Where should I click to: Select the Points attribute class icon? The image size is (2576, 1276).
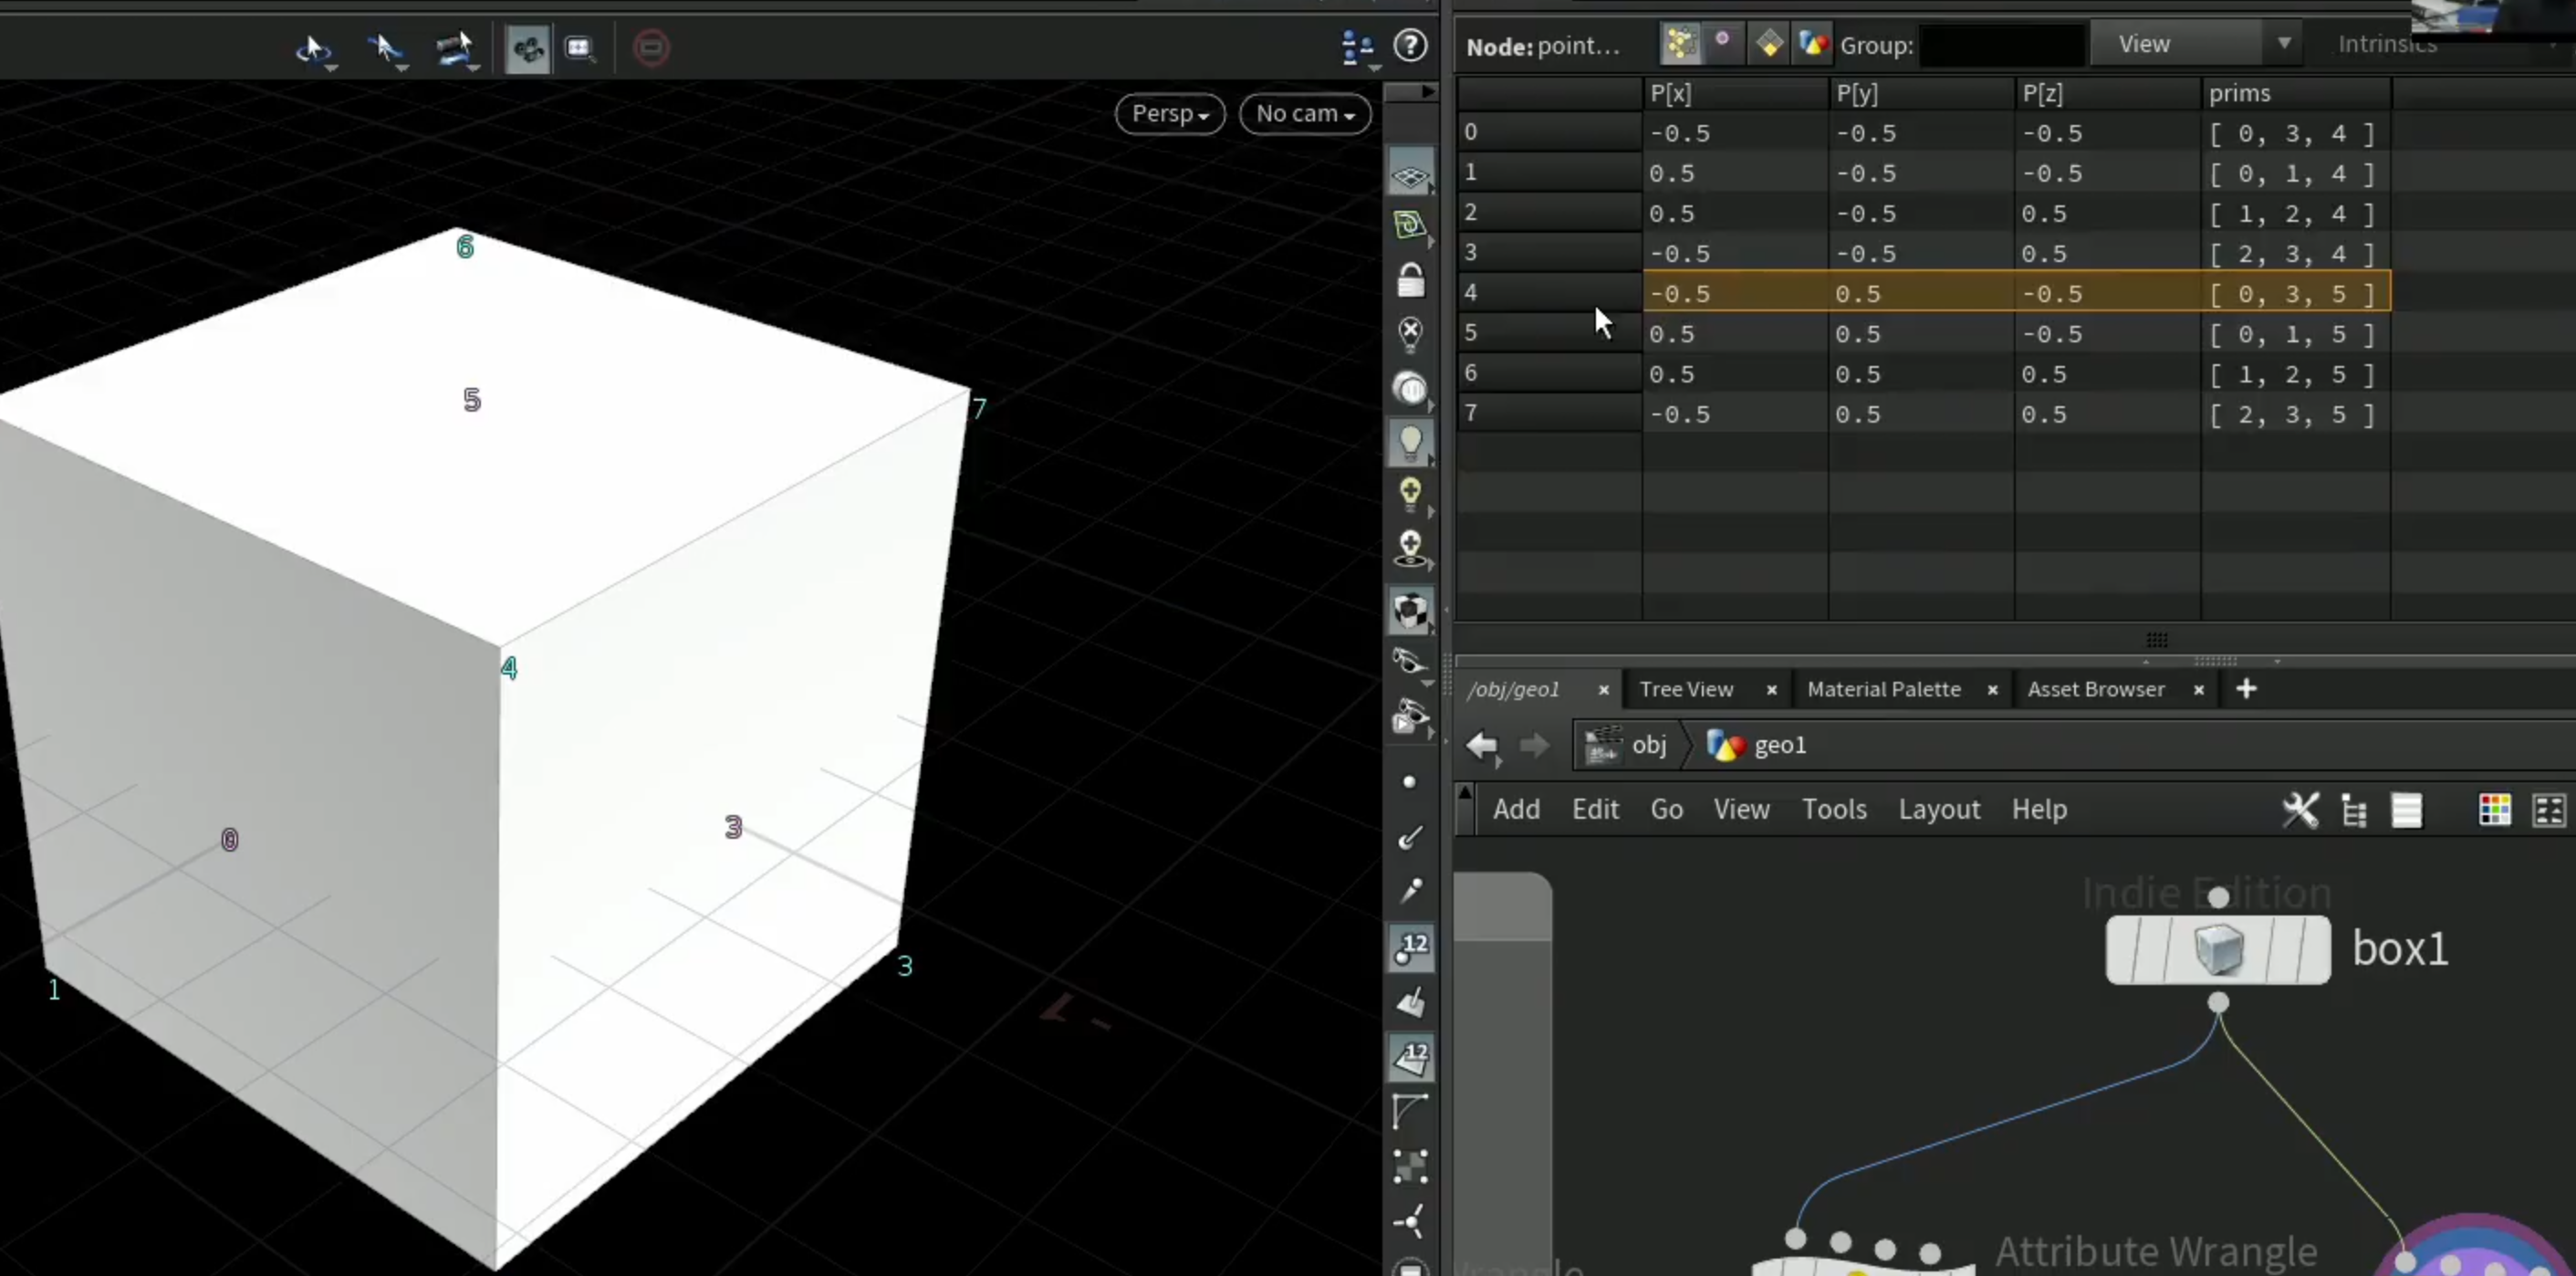coord(1680,44)
